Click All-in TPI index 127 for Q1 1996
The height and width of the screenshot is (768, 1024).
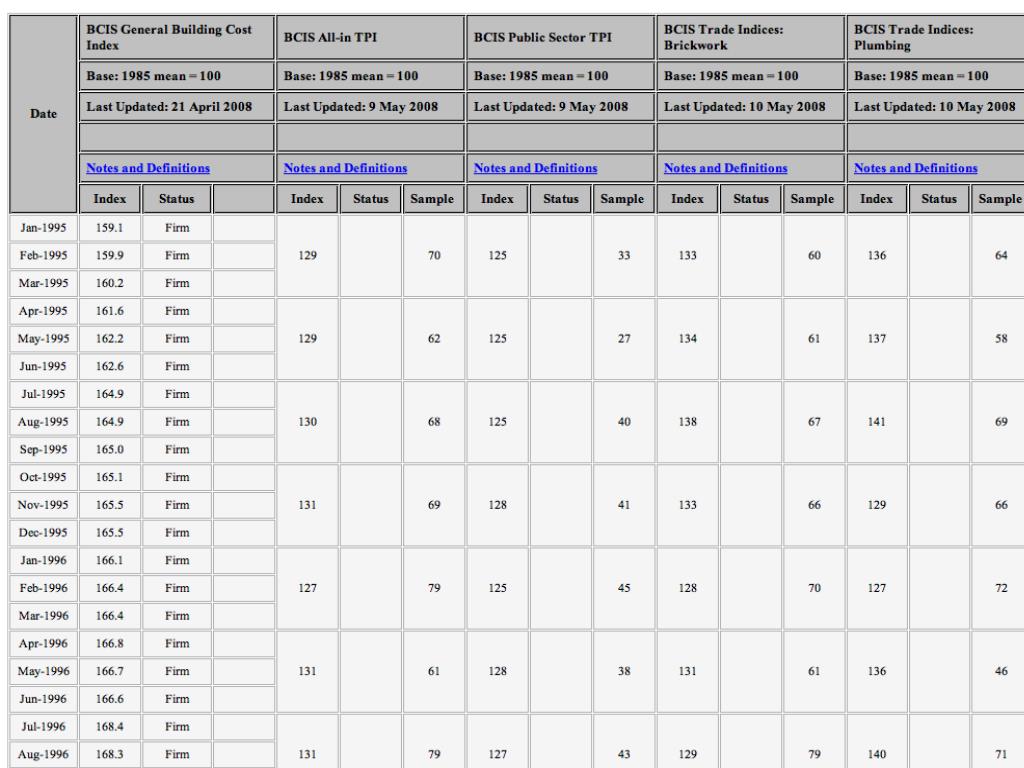308,588
